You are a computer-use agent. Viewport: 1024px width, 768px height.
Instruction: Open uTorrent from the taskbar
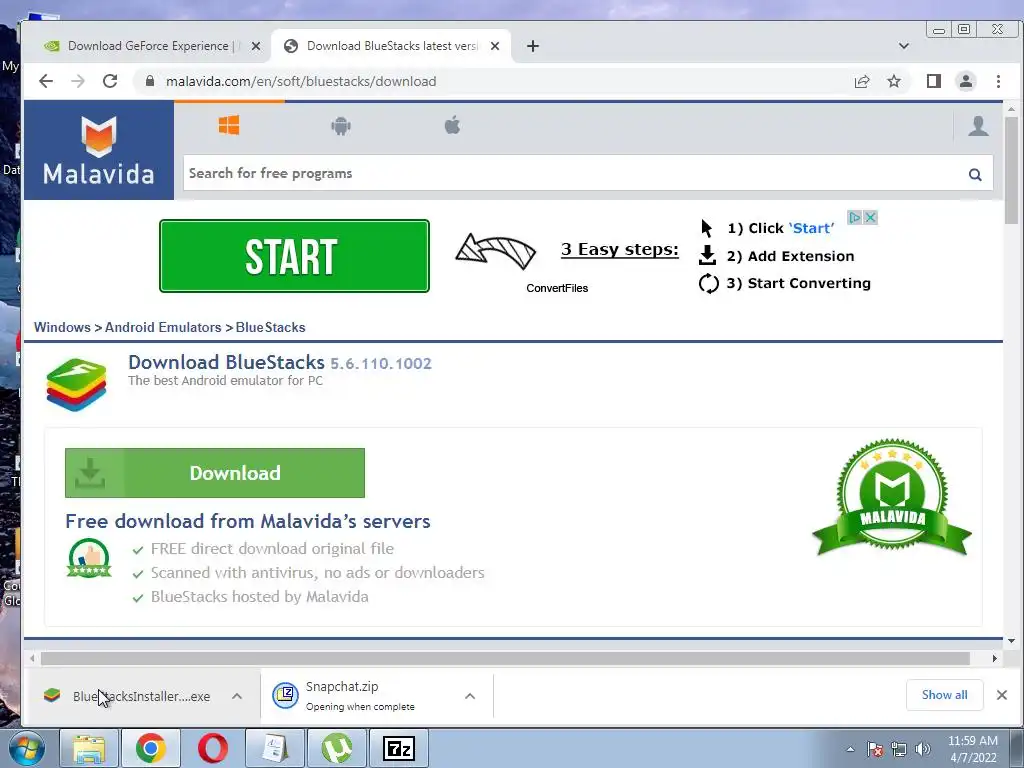[337, 748]
